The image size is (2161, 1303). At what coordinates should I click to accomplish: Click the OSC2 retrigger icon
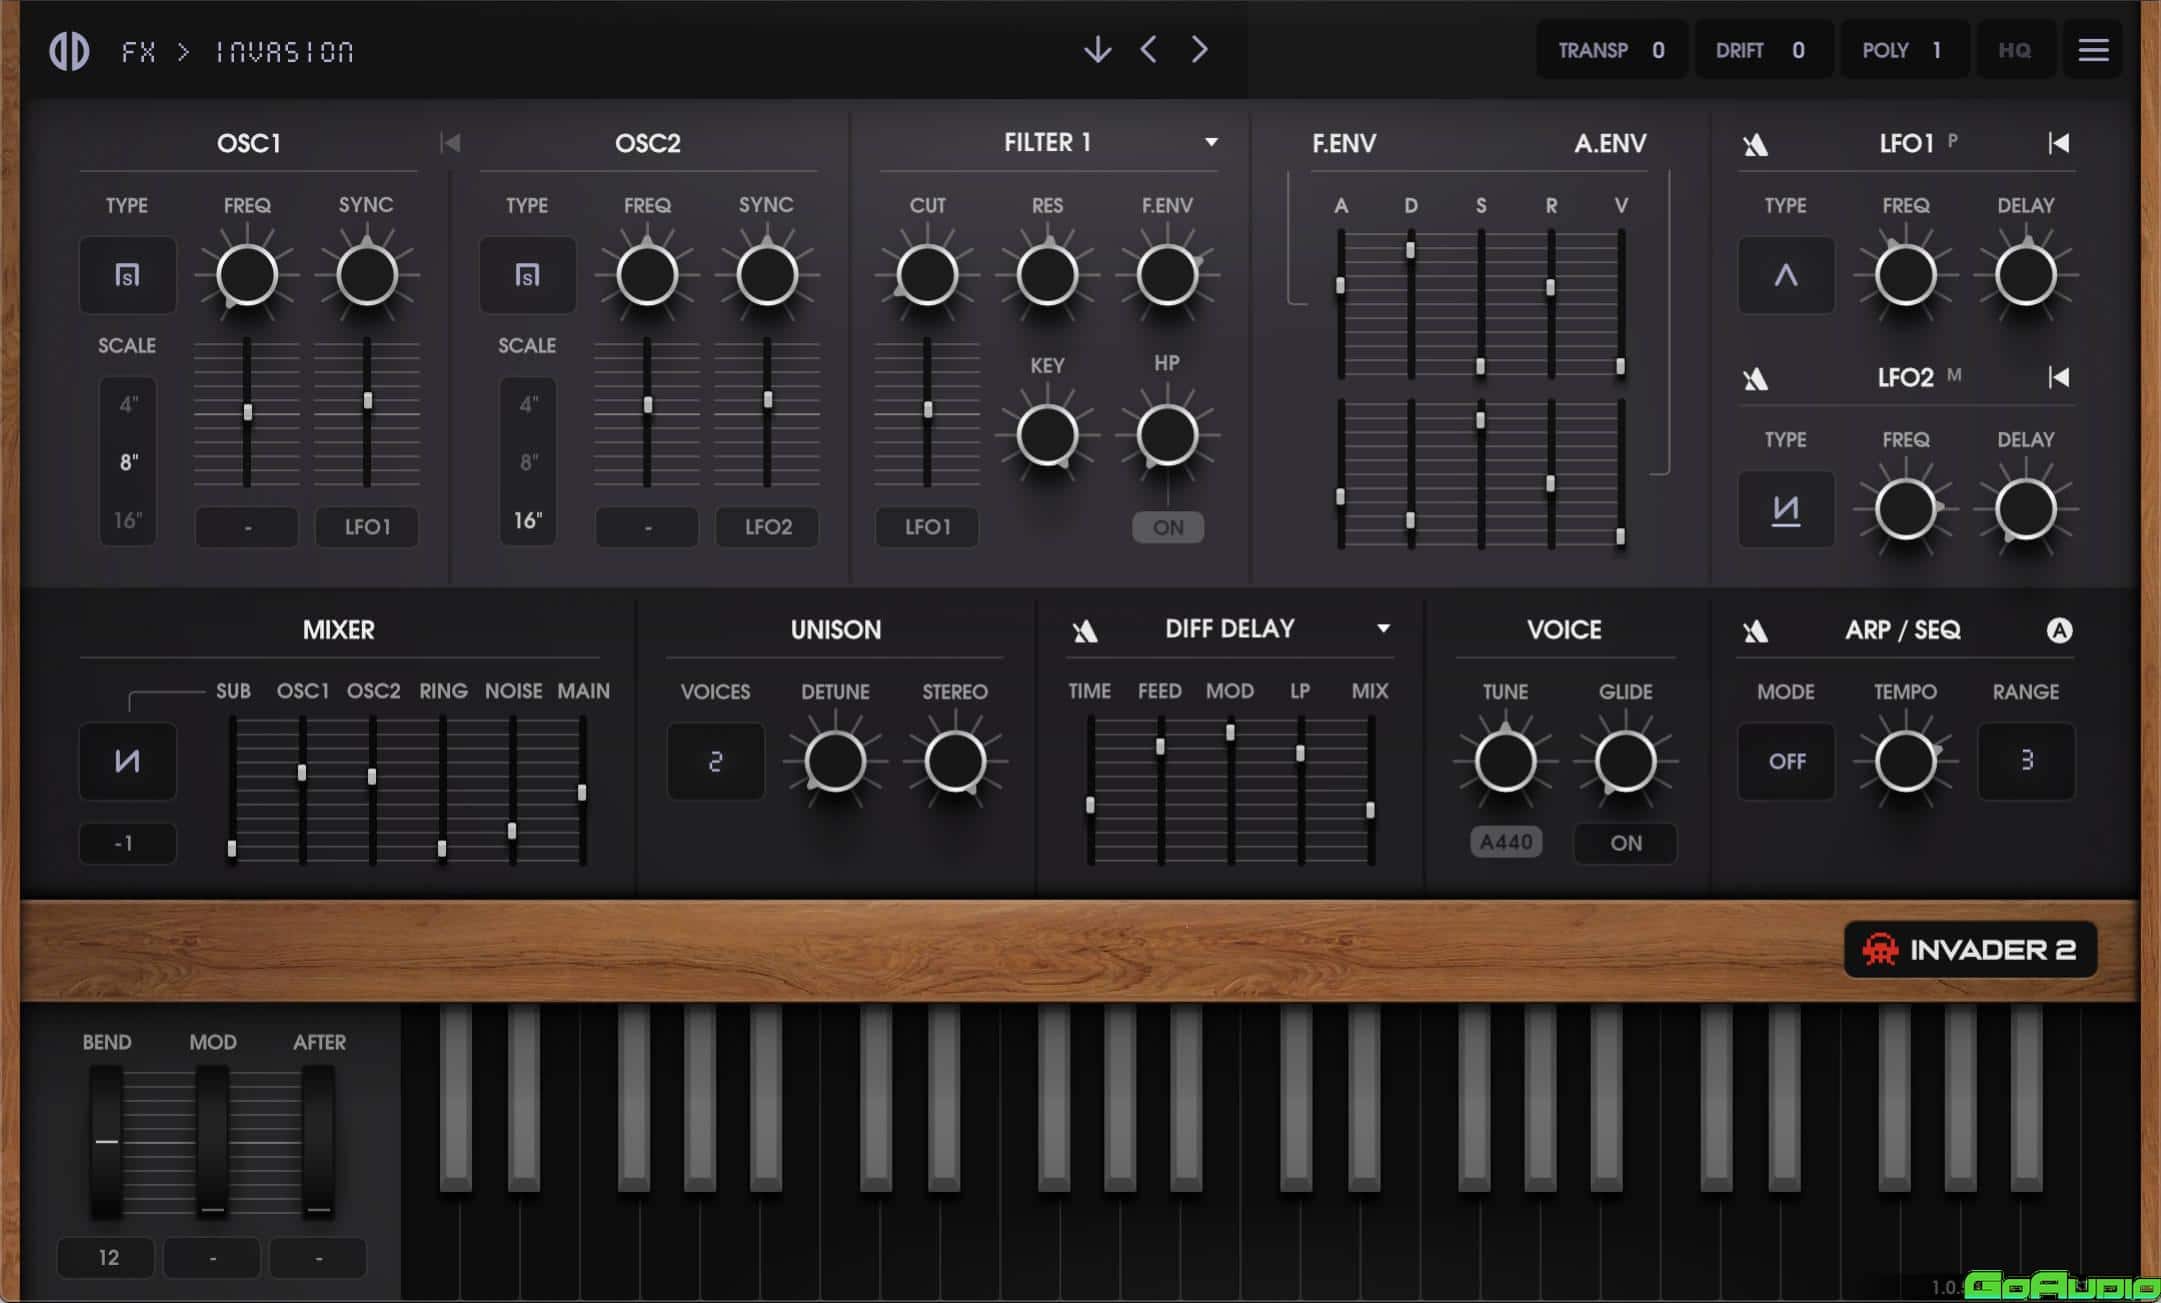tap(450, 143)
